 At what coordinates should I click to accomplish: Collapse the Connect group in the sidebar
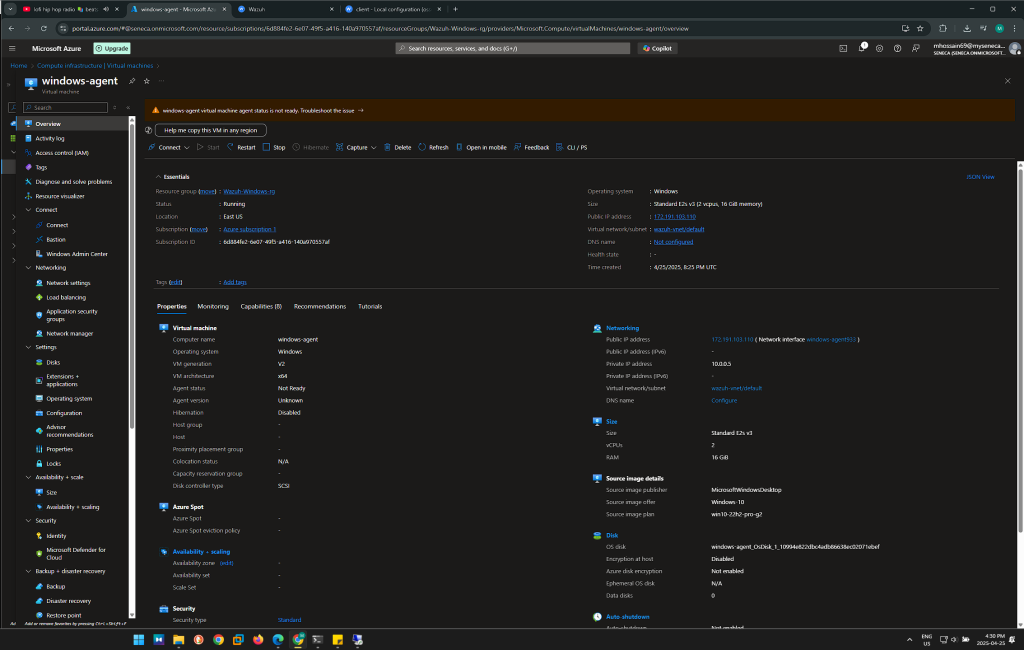28,210
